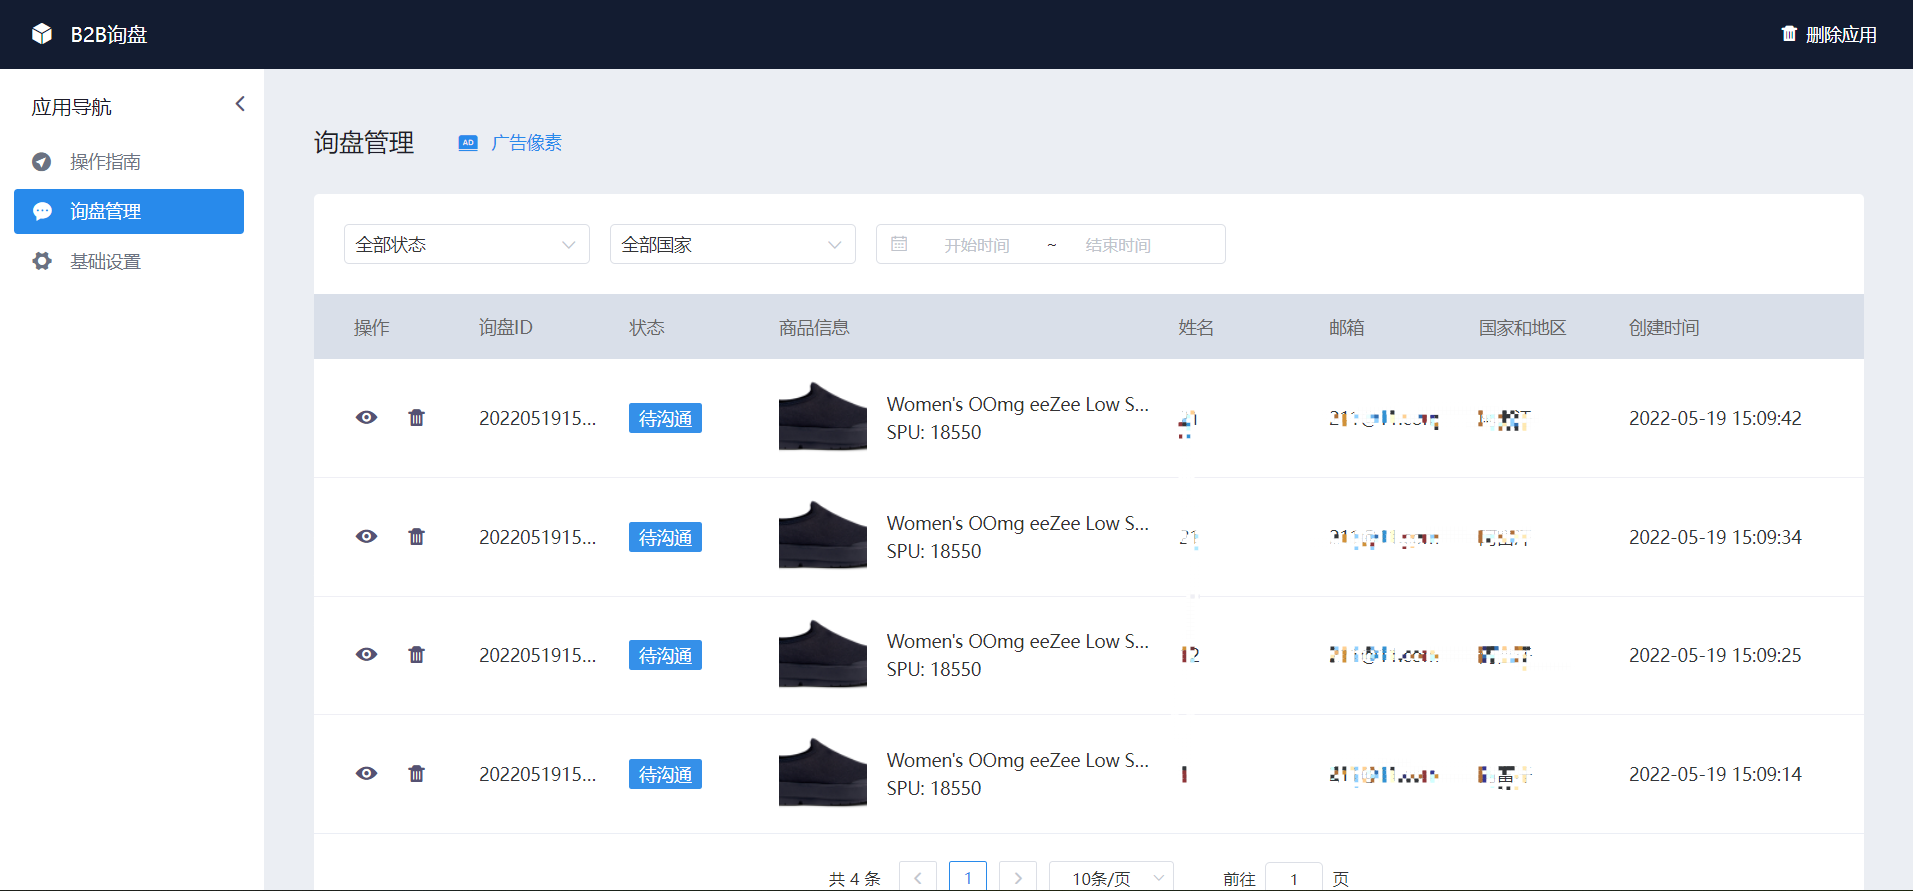
Task: Click shoe thumbnail in the 15:09:42 row
Action: click(x=823, y=416)
